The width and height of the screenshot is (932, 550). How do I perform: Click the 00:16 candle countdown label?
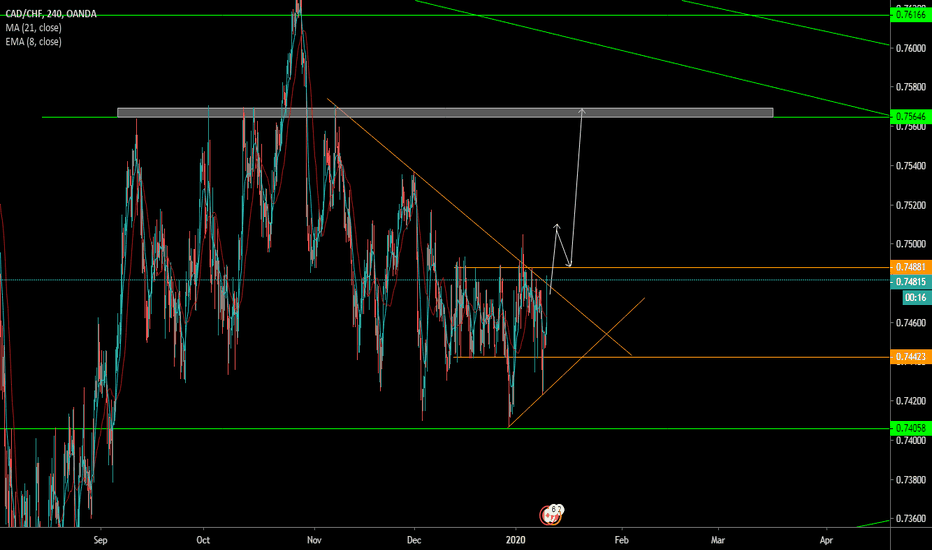coord(914,297)
